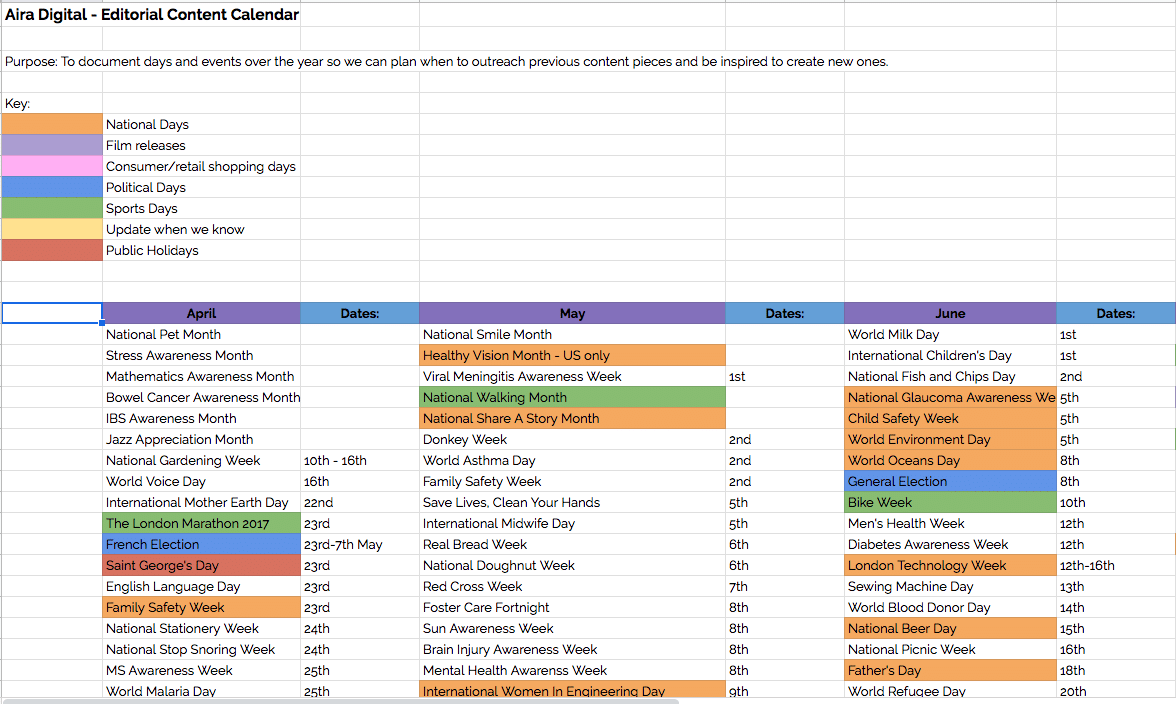The image size is (1176, 704).
Task: Select the National Gardening Week cell
Action: coord(201,460)
